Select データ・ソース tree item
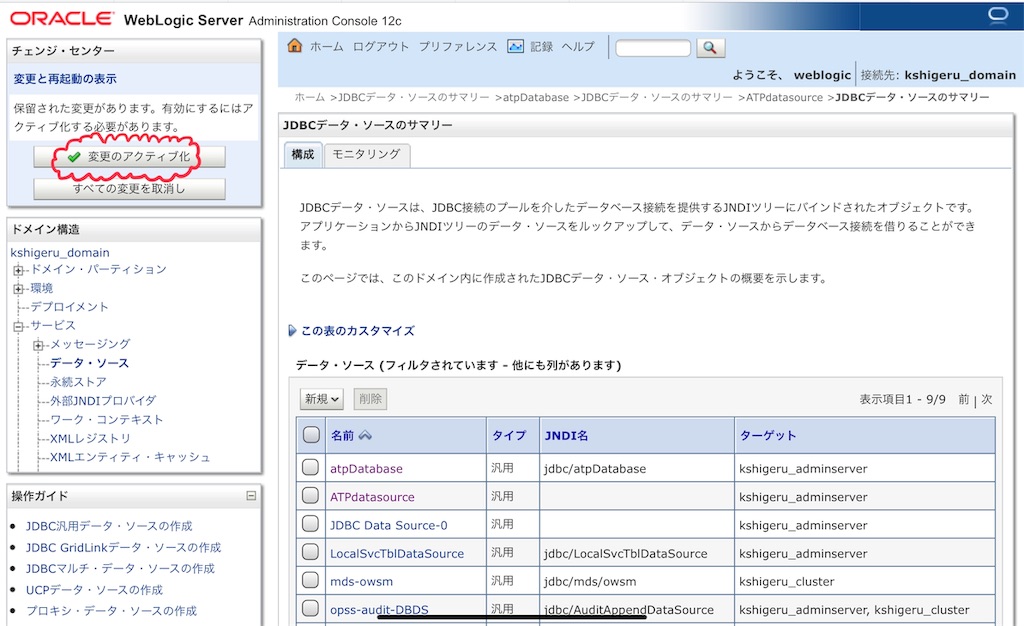 point(89,363)
